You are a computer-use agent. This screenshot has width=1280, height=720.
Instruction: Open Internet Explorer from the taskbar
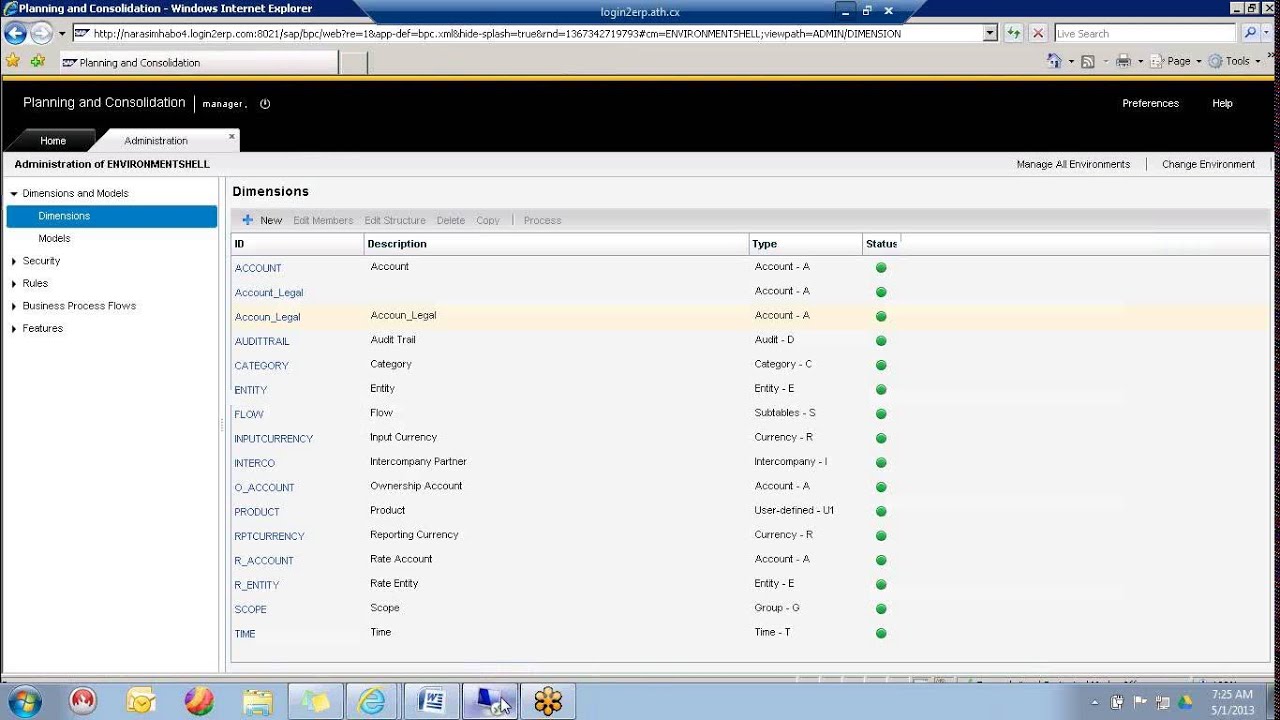[x=372, y=702]
